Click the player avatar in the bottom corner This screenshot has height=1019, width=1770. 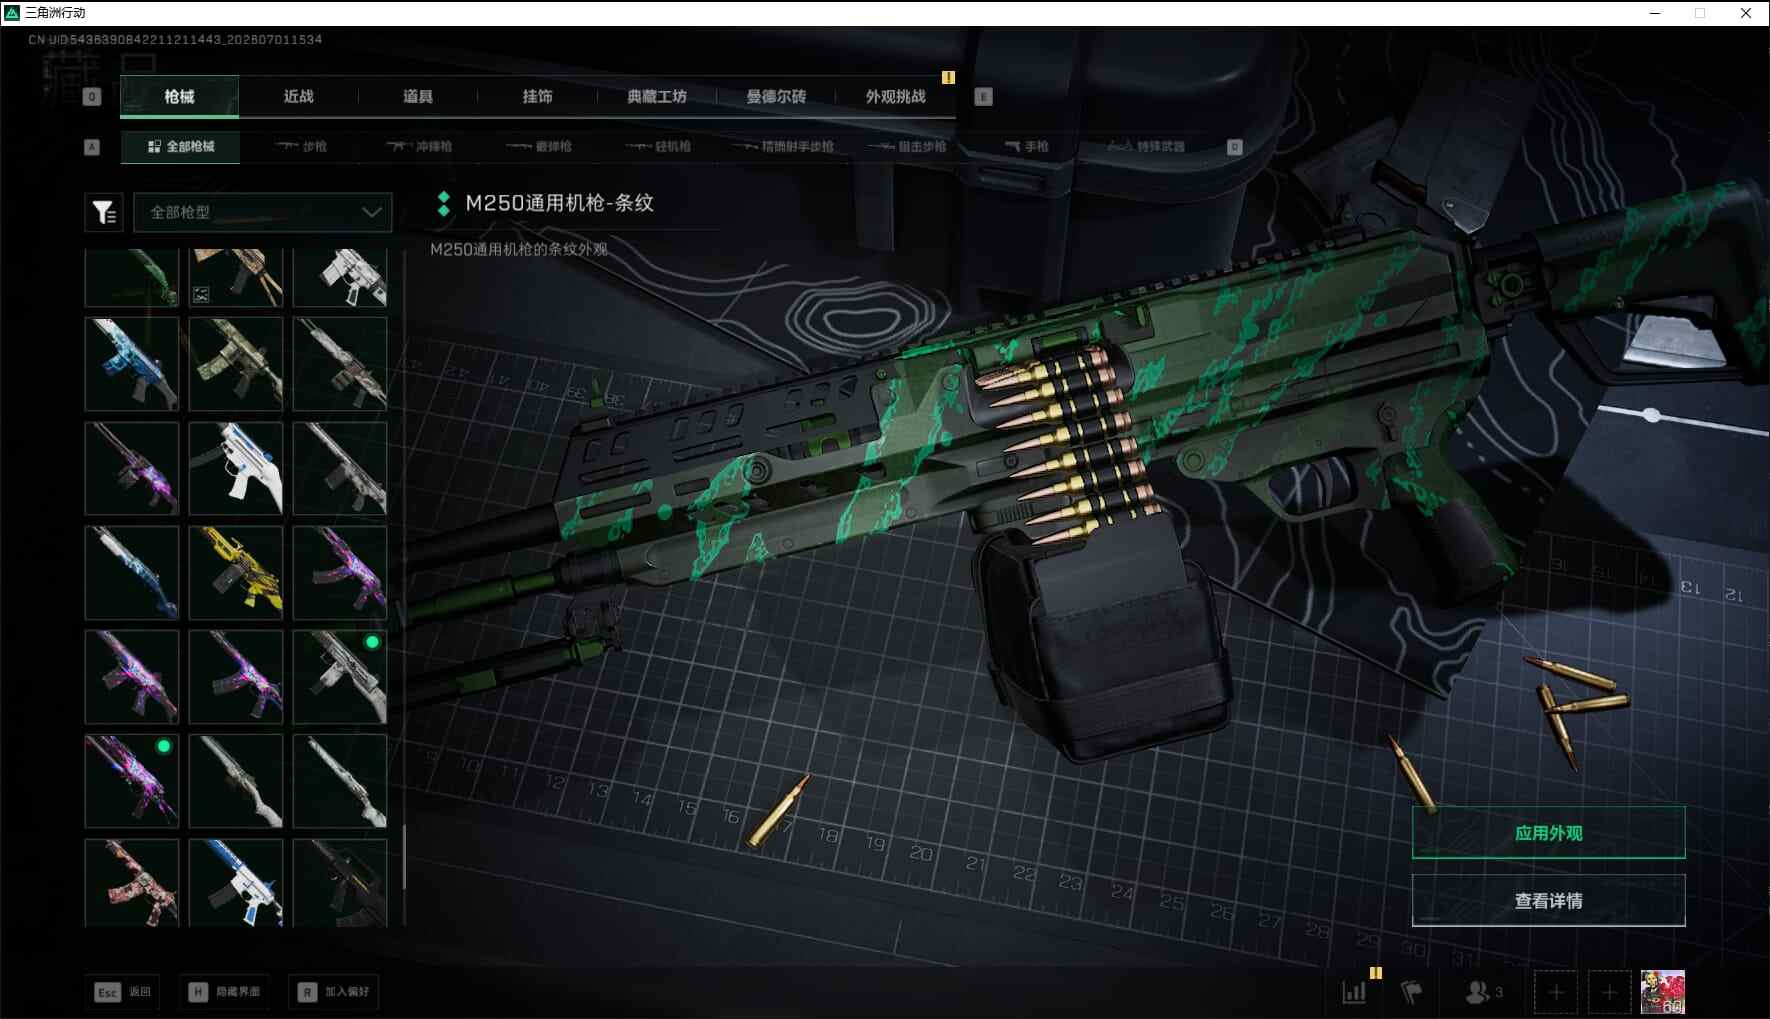(1663, 992)
